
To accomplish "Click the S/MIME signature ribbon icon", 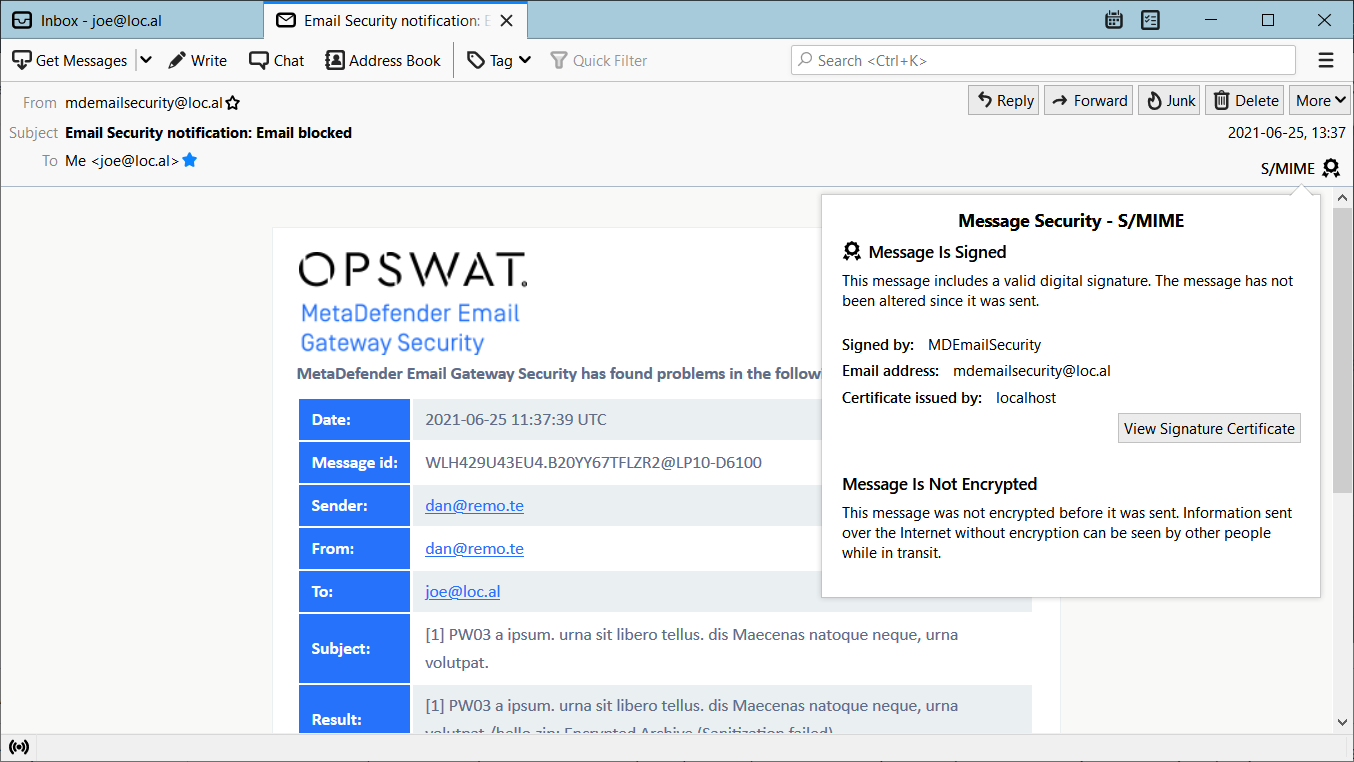I will pos(1330,168).
